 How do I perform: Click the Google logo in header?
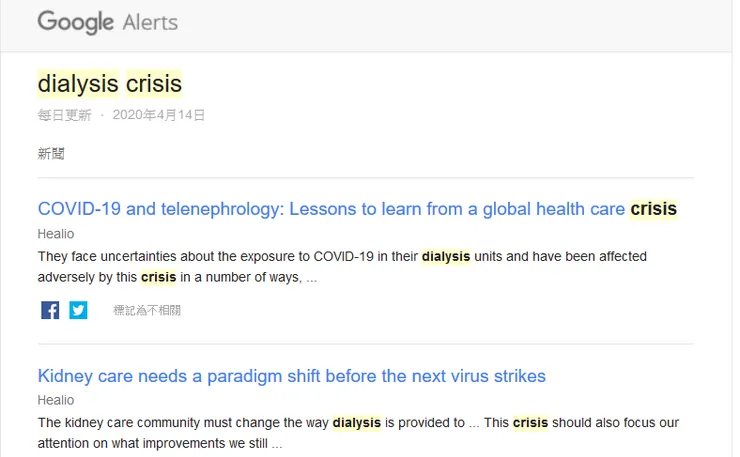75,22
